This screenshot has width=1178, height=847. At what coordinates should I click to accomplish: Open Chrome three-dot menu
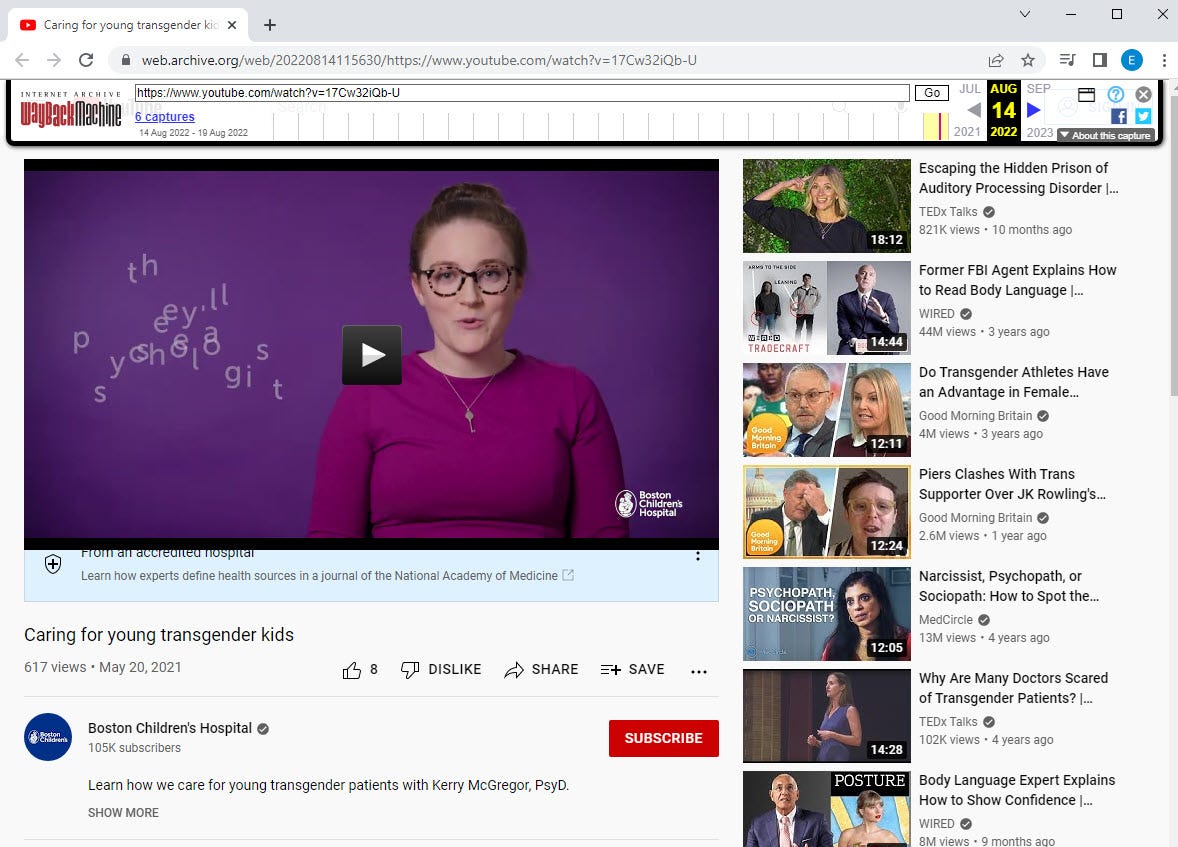[1164, 60]
